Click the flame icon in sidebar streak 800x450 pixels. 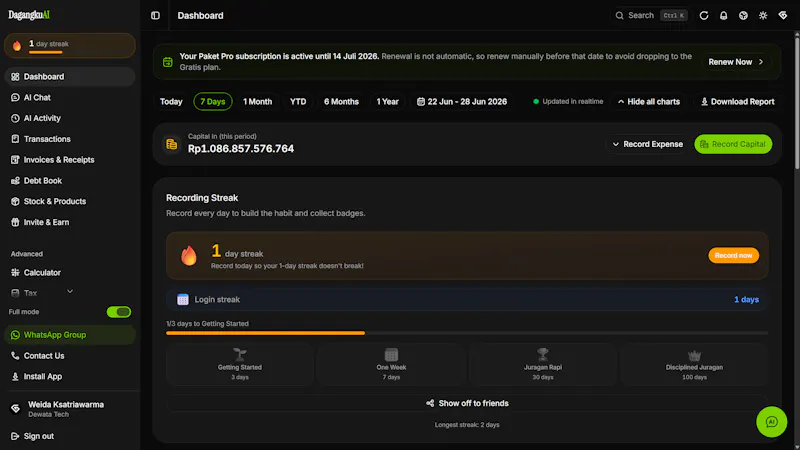tap(17, 46)
